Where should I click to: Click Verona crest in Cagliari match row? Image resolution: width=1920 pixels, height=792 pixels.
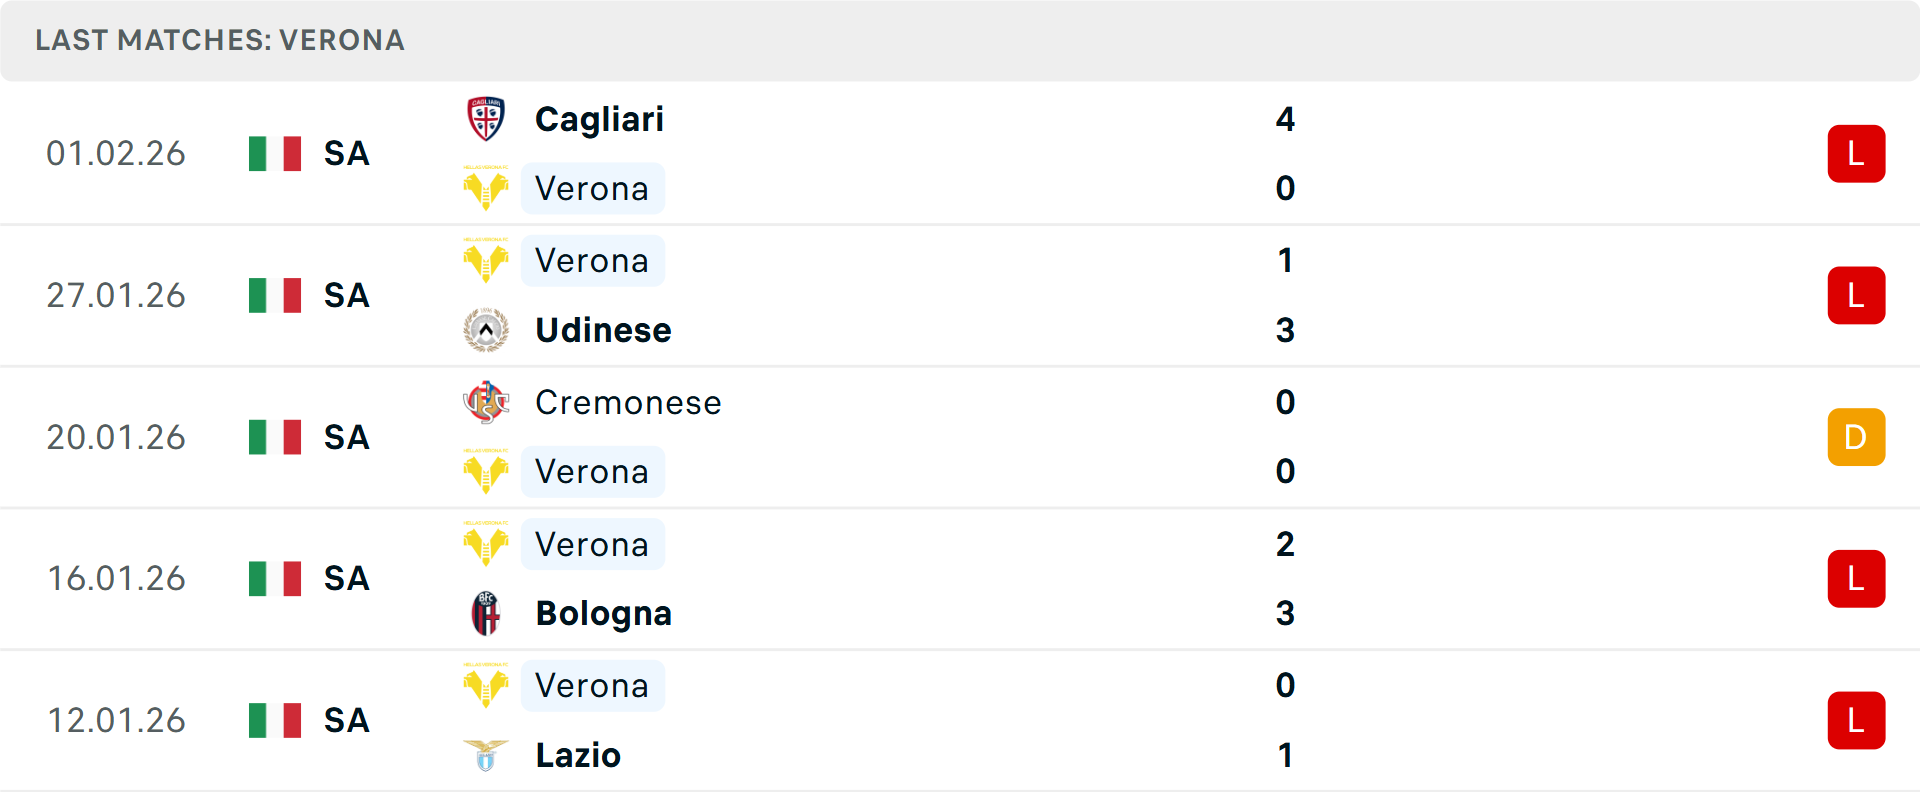[x=486, y=188]
